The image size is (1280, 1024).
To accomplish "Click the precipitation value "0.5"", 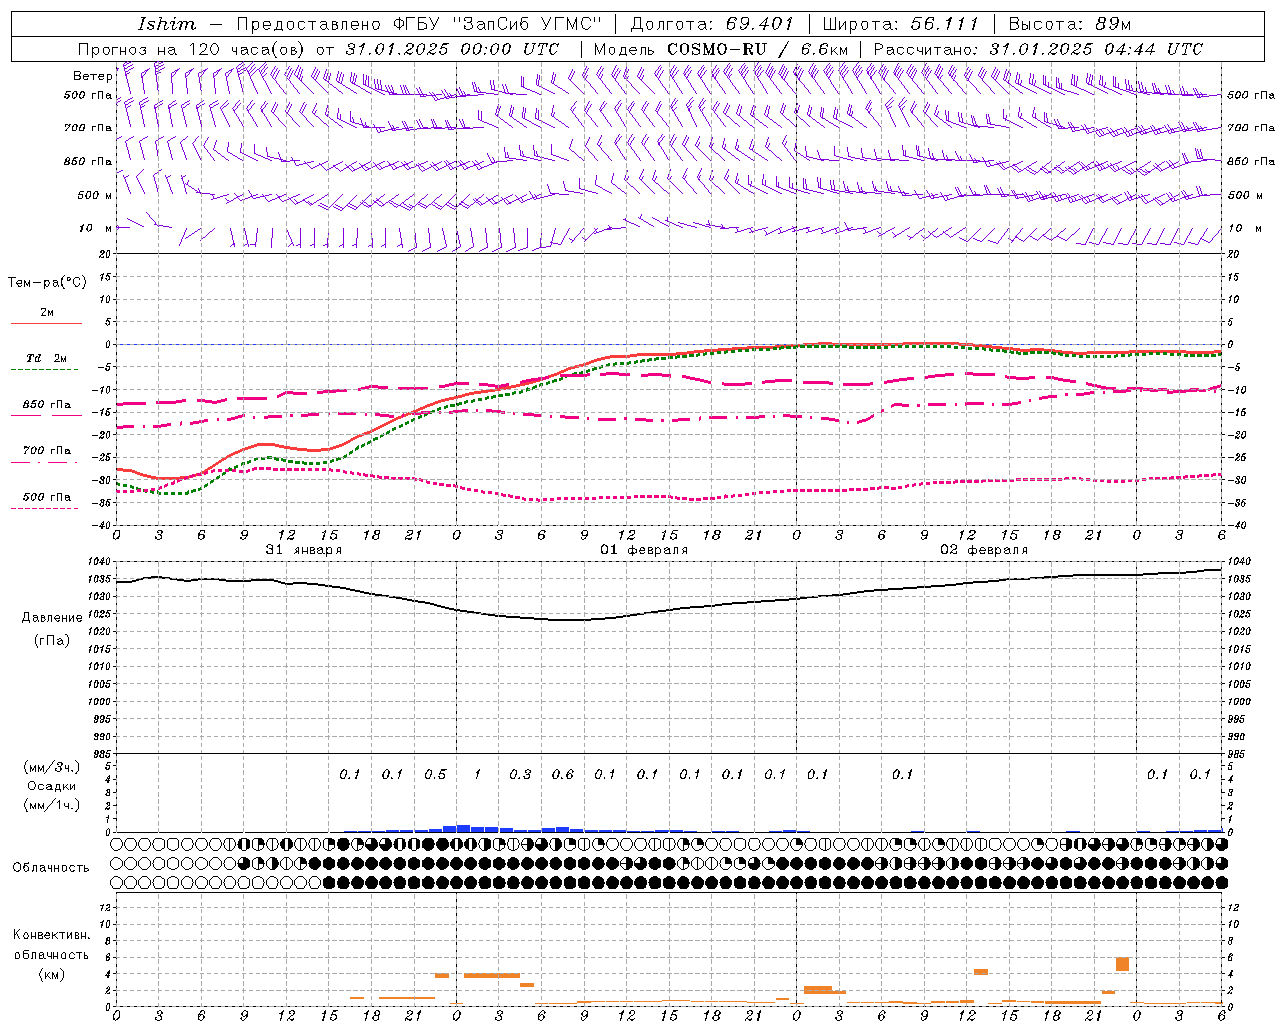I will tap(434, 775).
